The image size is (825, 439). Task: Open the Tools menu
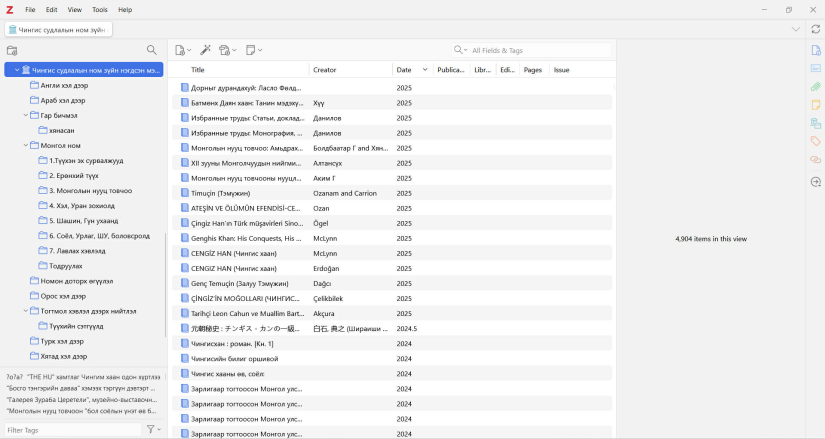pyautogui.click(x=100, y=9)
